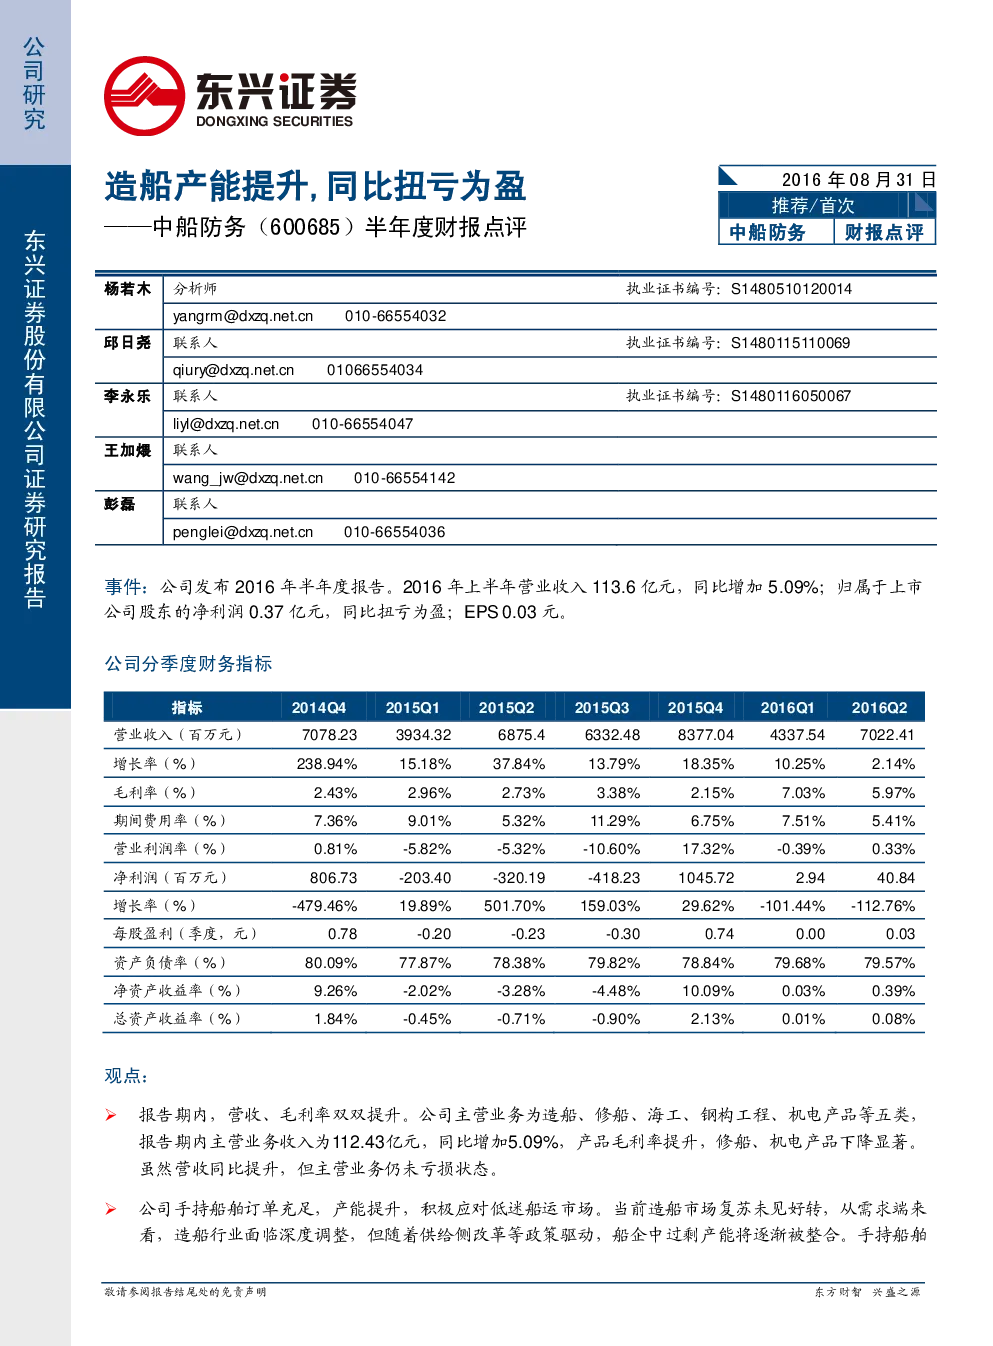
Task: Click sidebar text 东兴证券股份有限公司证券研究报告
Action: click(35, 420)
